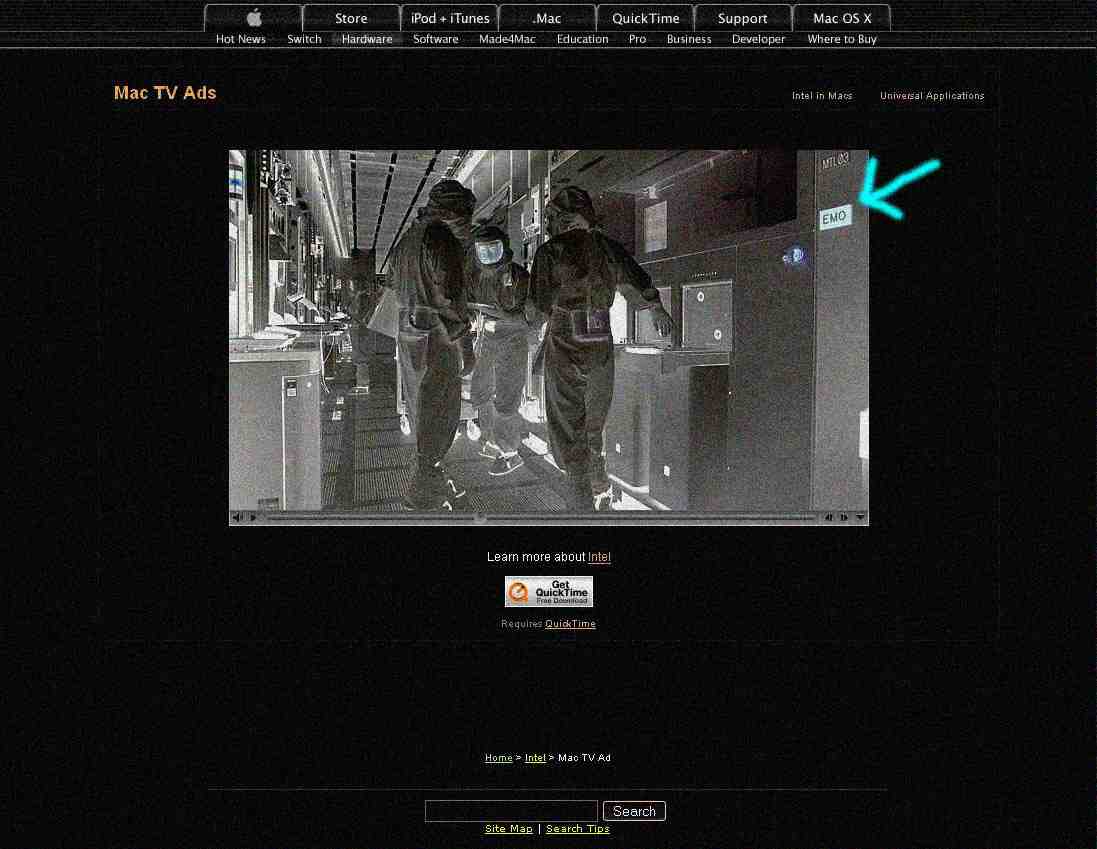The width and height of the screenshot is (1097, 849).
Task: Click the movie playhead on the scrubber
Action: pyautogui.click(x=480, y=518)
